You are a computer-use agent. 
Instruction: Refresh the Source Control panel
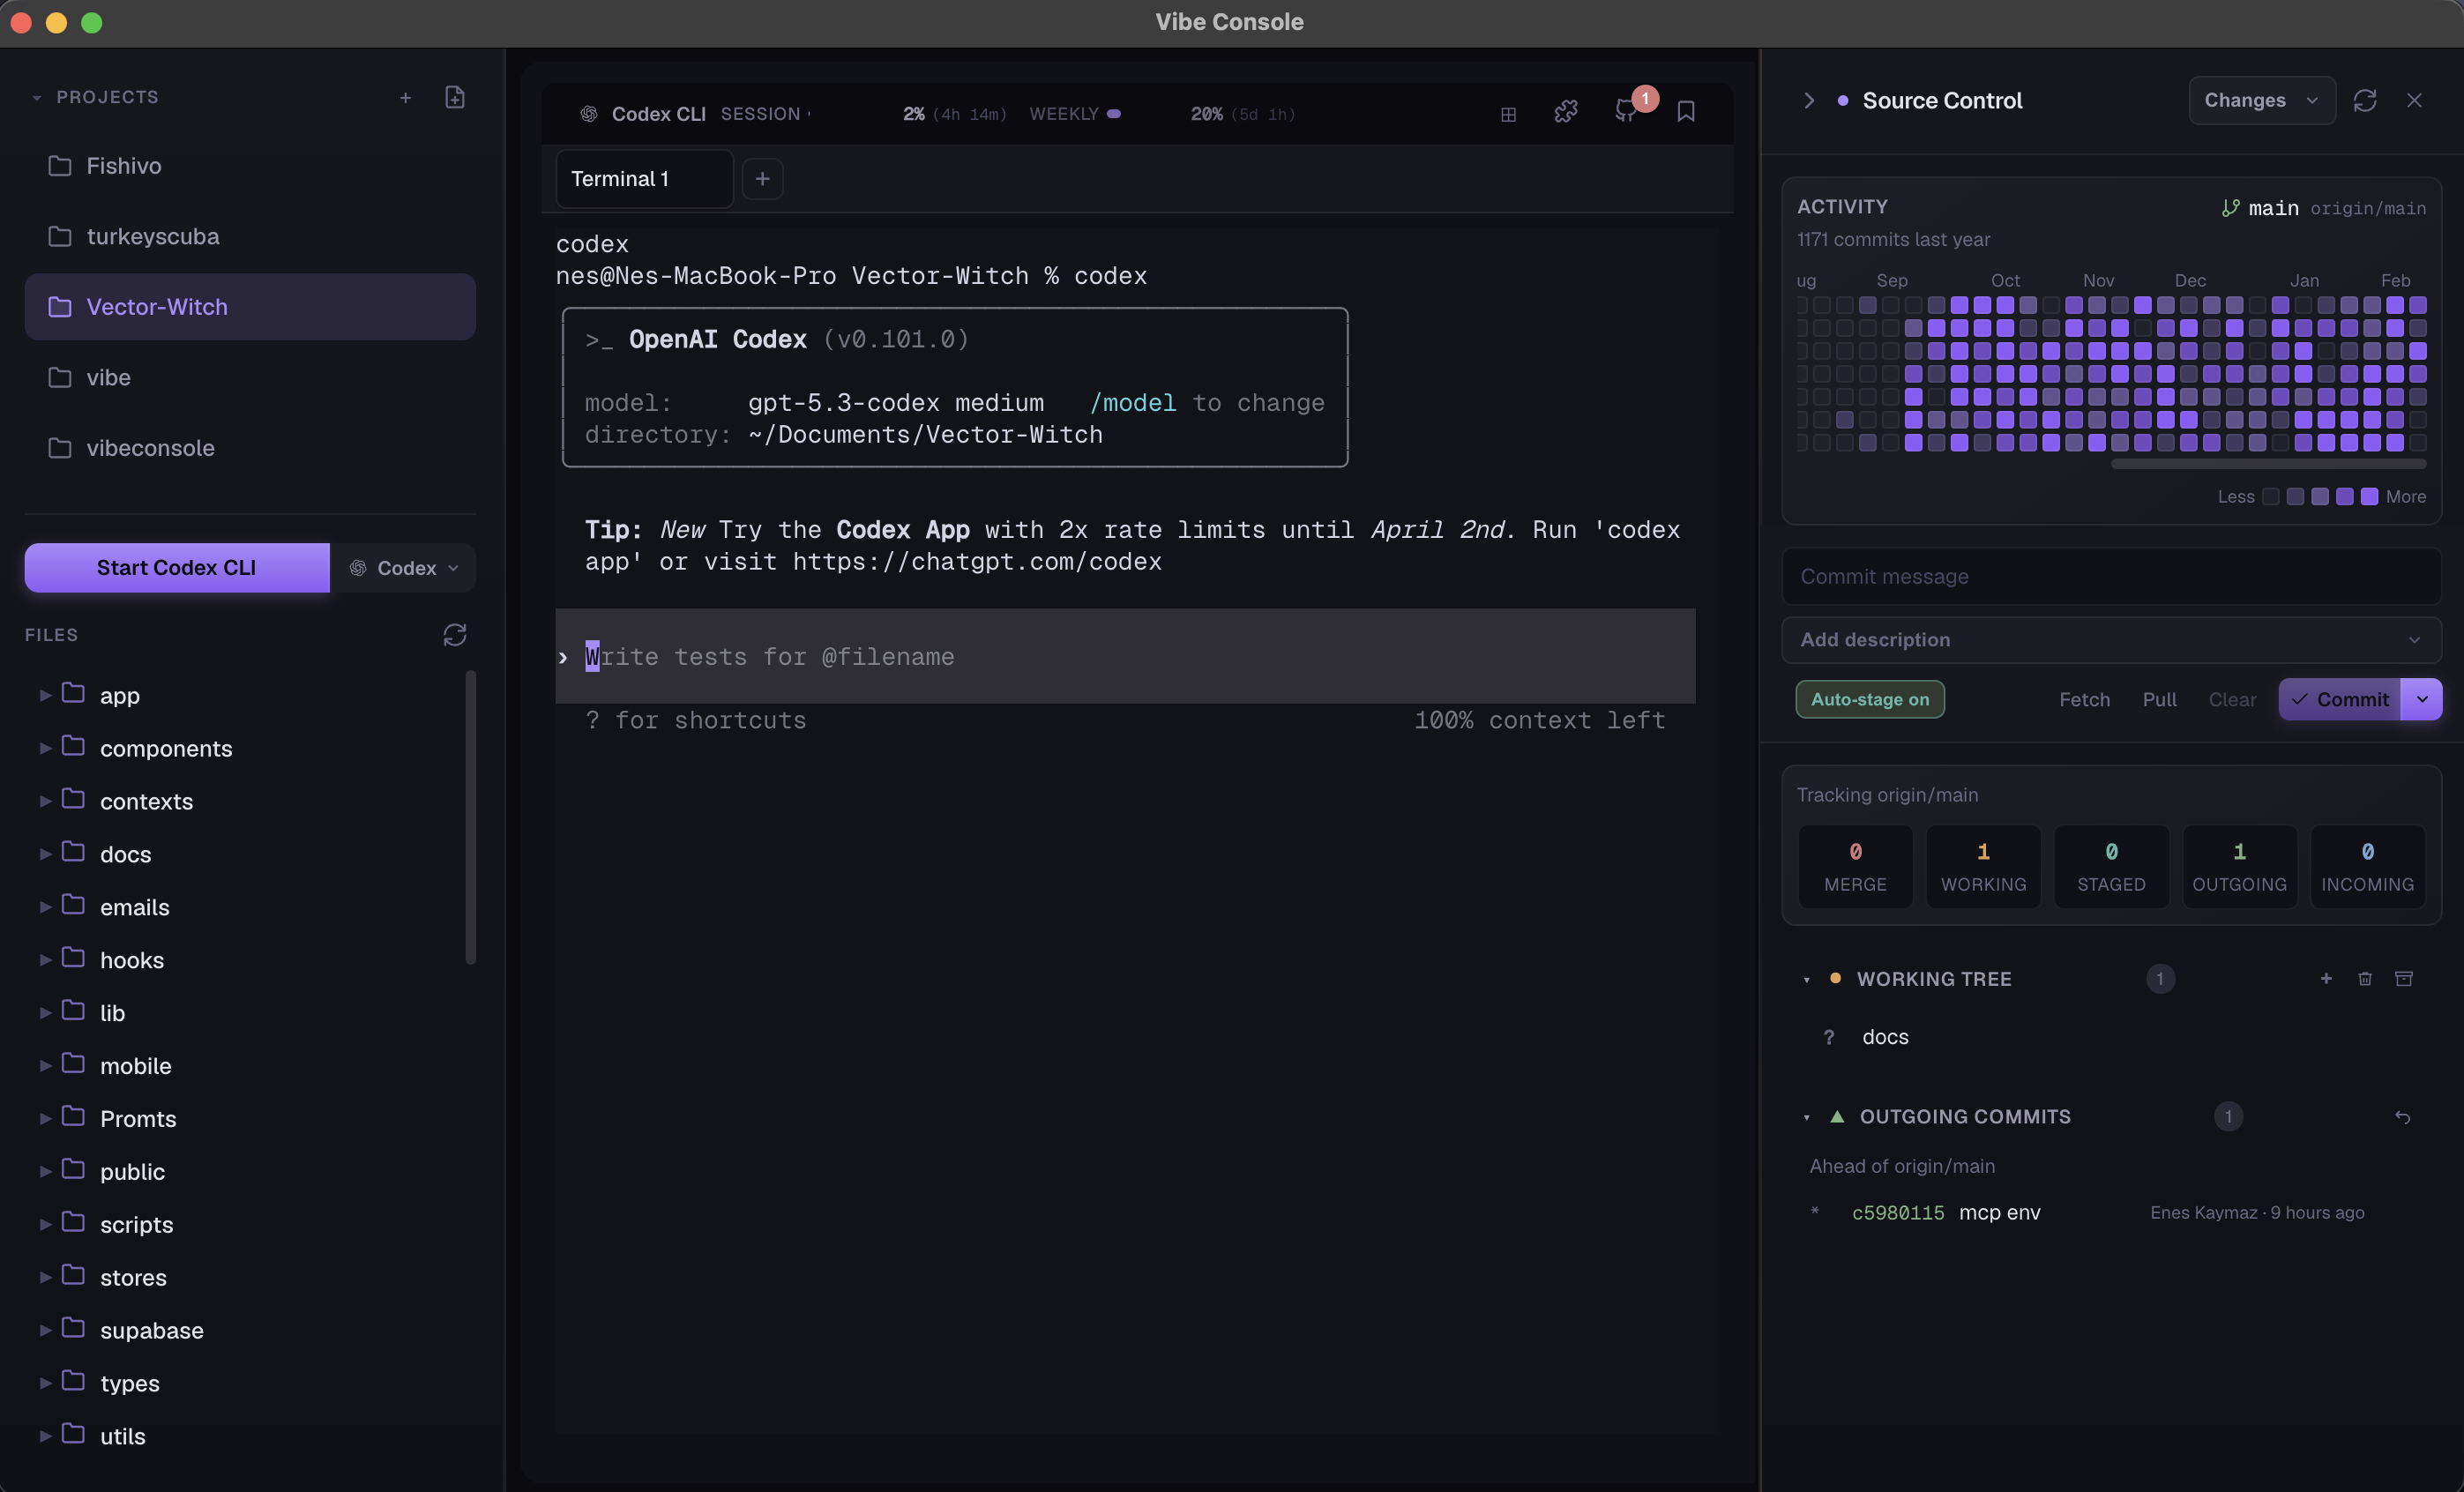point(2365,100)
